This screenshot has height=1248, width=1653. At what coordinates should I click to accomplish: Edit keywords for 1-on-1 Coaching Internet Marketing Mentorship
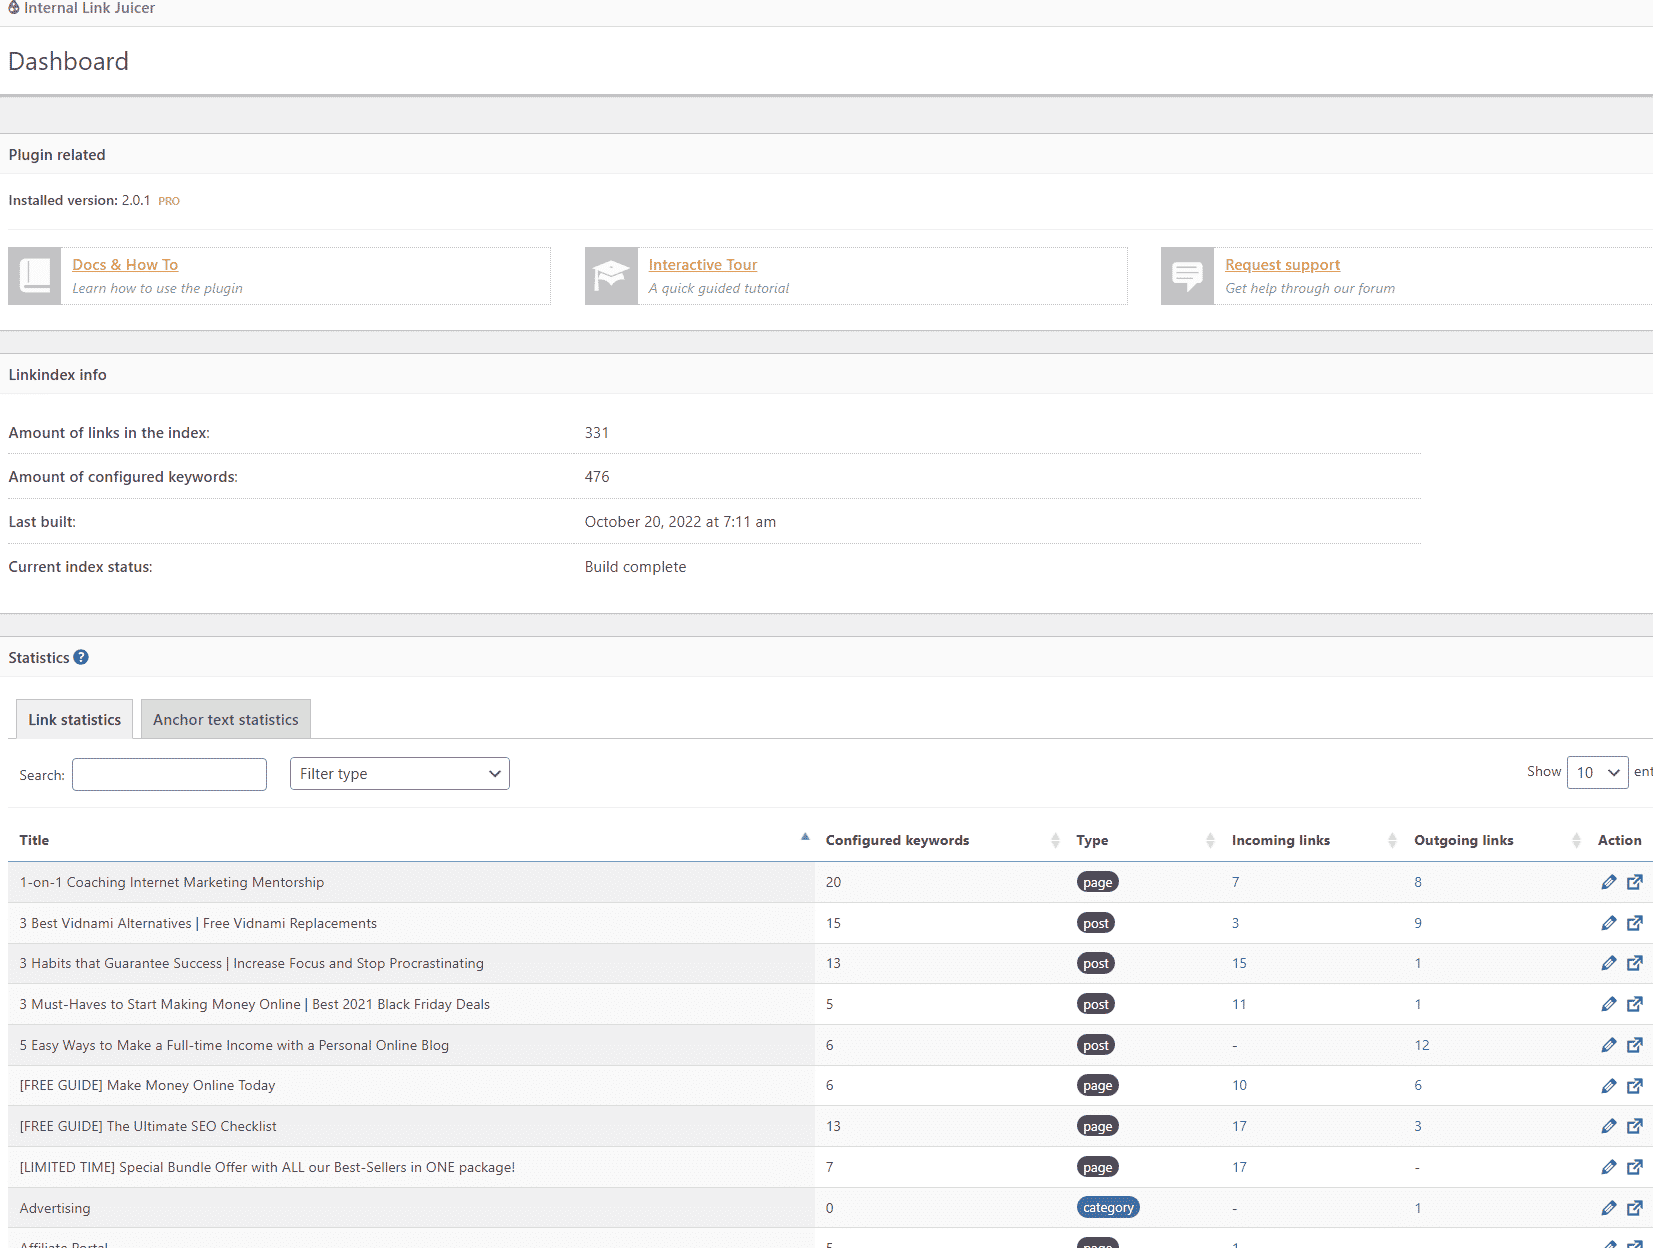pos(1609,882)
